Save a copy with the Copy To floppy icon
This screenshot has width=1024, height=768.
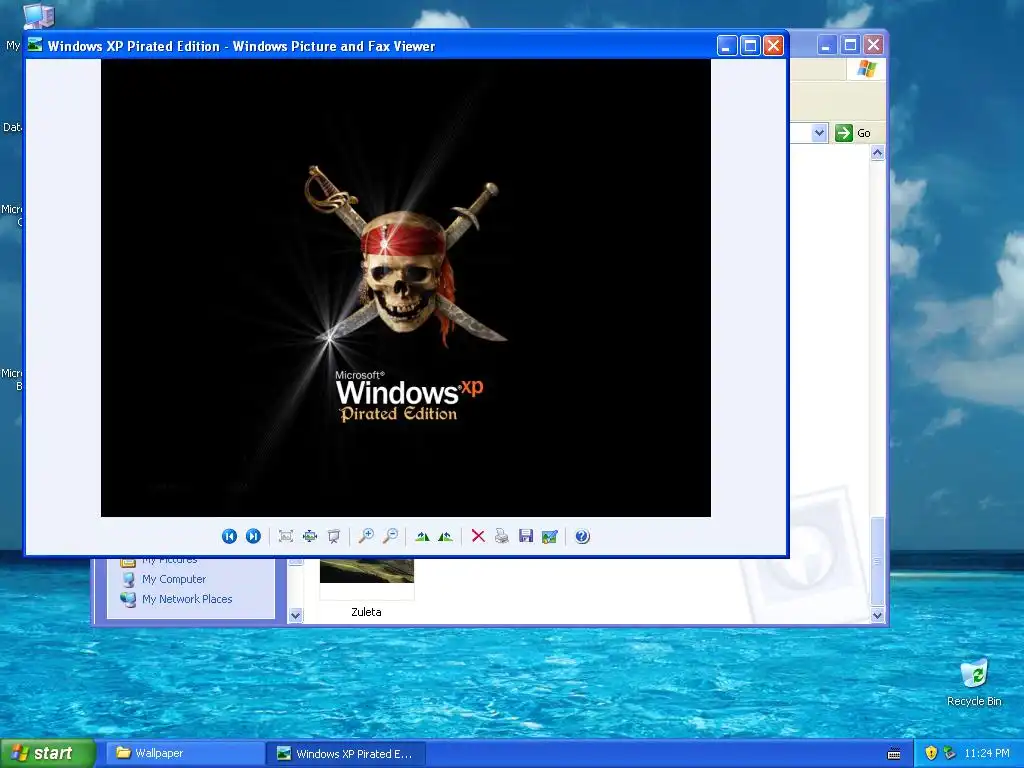(x=526, y=536)
